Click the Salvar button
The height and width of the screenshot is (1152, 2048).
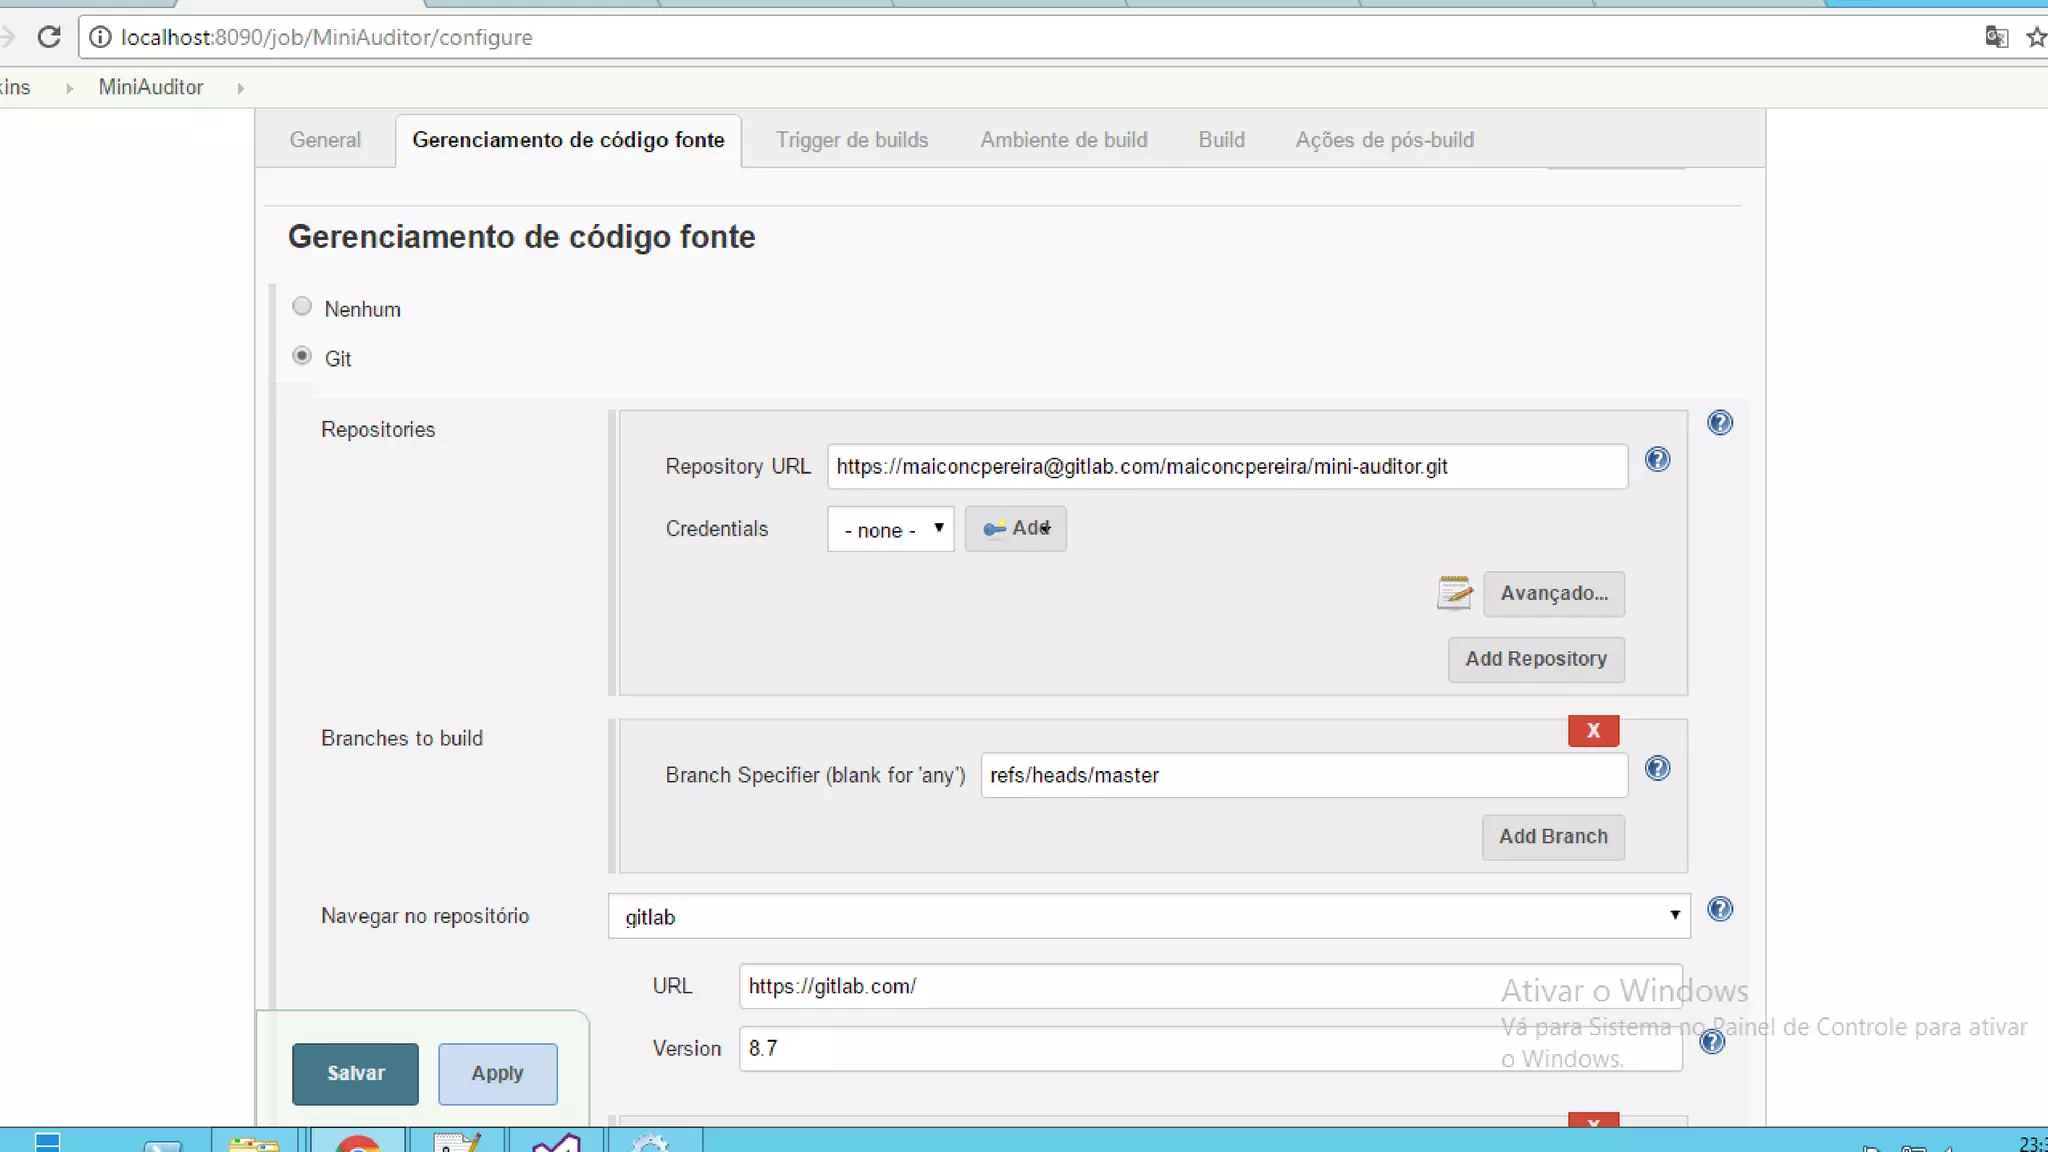[x=355, y=1073]
